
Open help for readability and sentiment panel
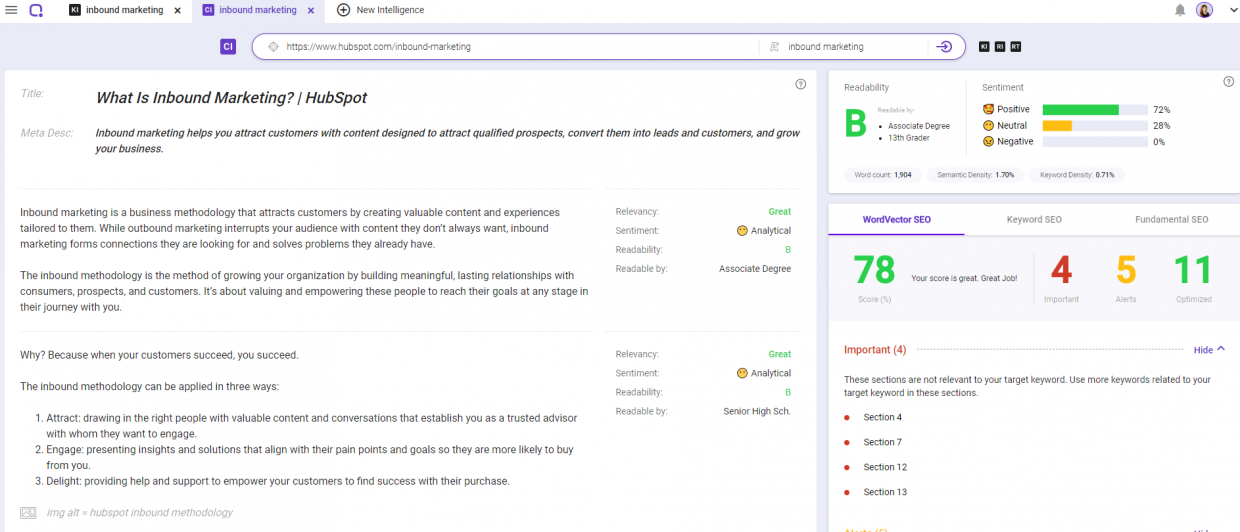[1229, 82]
